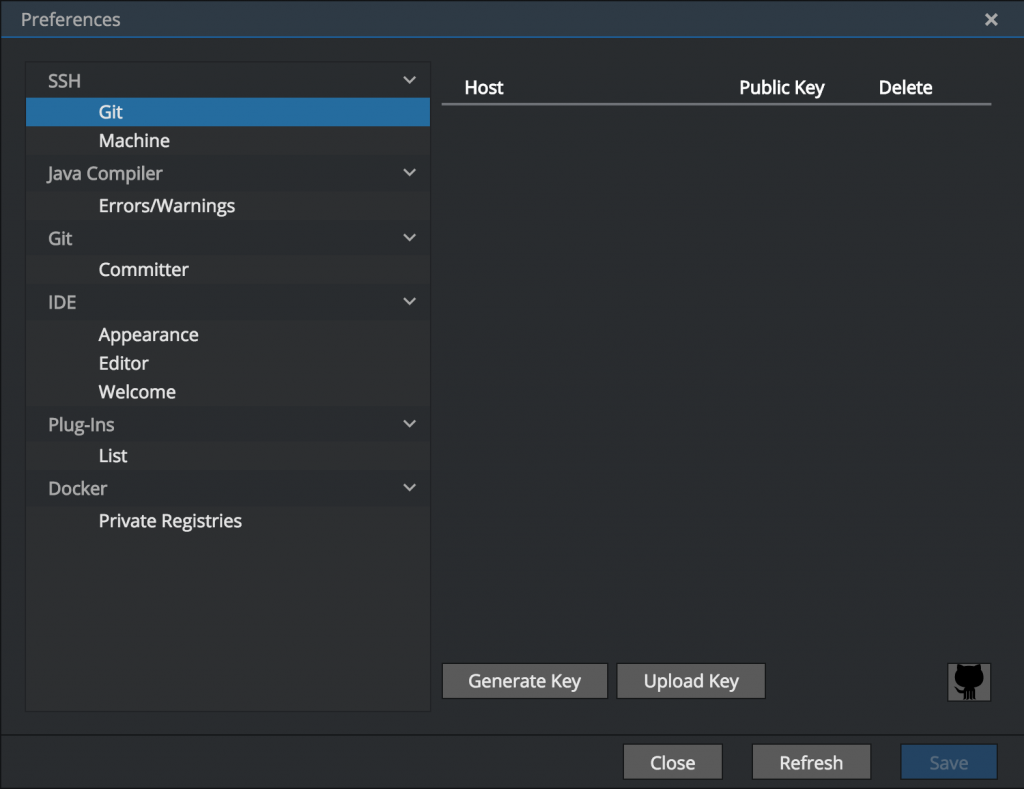Collapse the IDE section chevron
Viewport: 1024px width, 789px height.
(409, 302)
